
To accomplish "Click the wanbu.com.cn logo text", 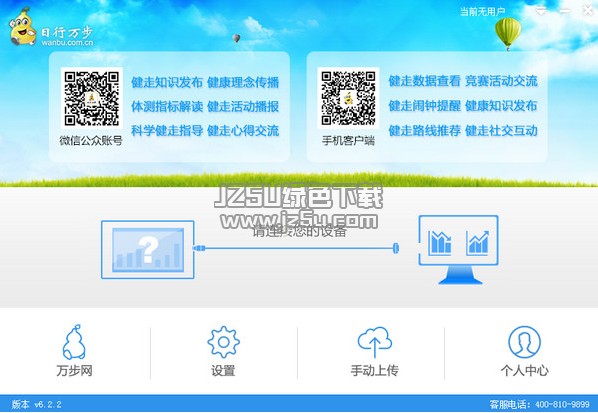I will (x=67, y=42).
